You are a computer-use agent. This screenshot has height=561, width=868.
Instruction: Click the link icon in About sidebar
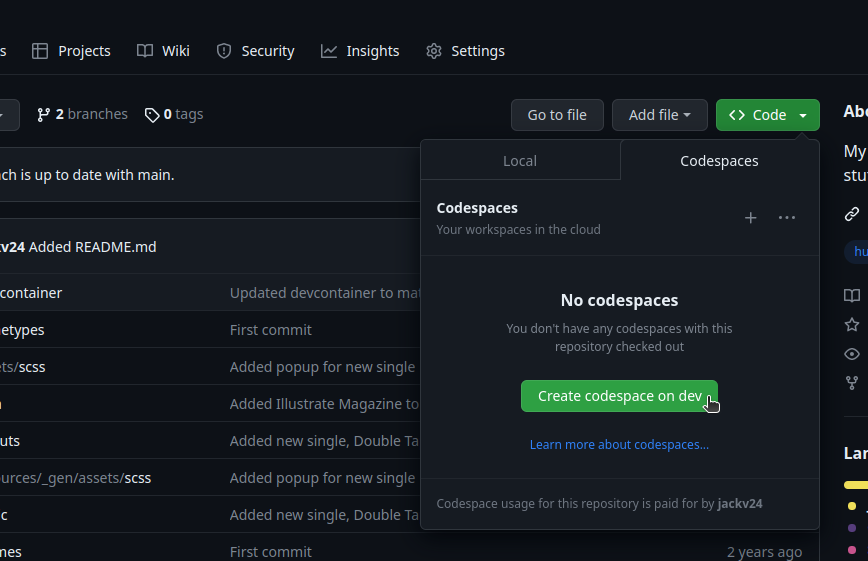point(852,214)
